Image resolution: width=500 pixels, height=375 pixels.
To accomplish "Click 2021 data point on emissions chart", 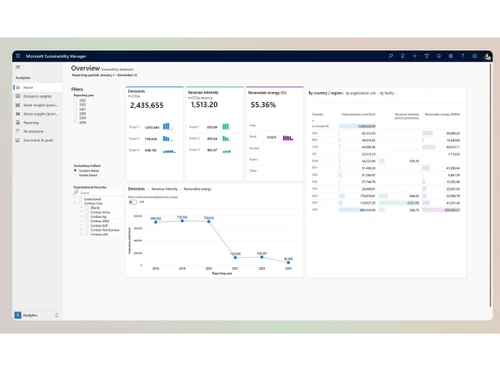I will point(235,257).
